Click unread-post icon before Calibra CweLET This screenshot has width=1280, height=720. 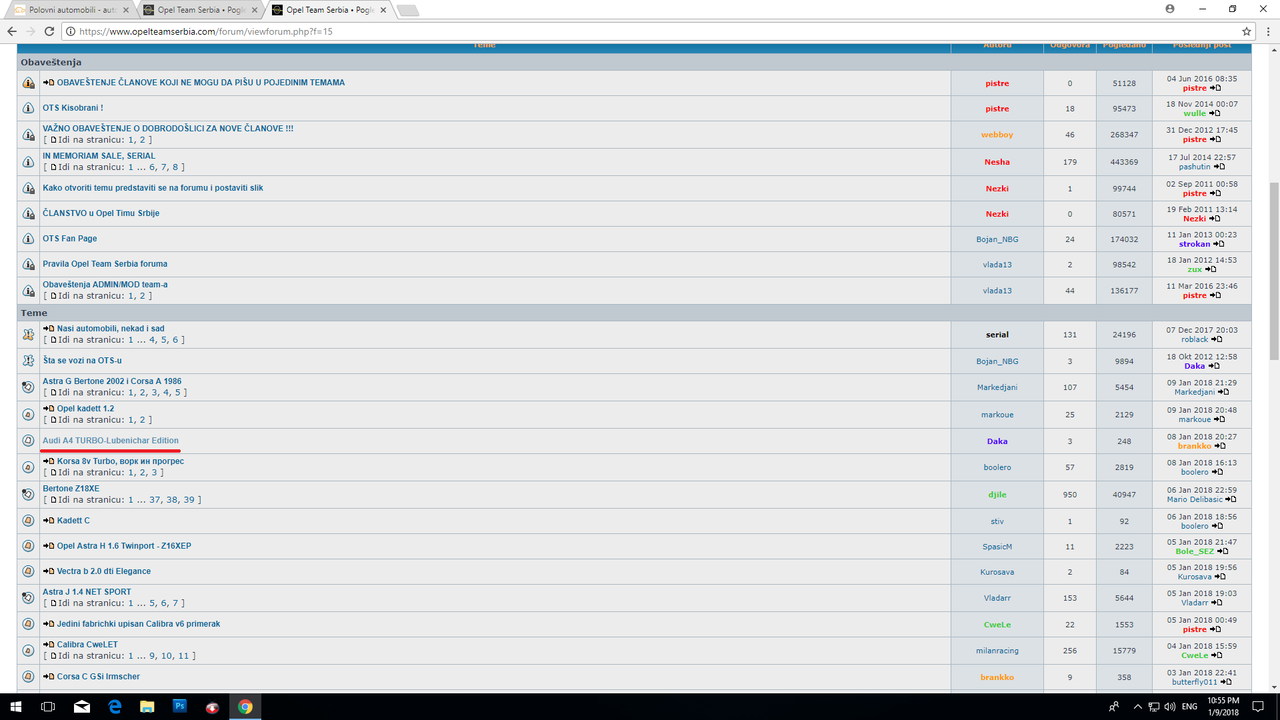(x=48, y=645)
